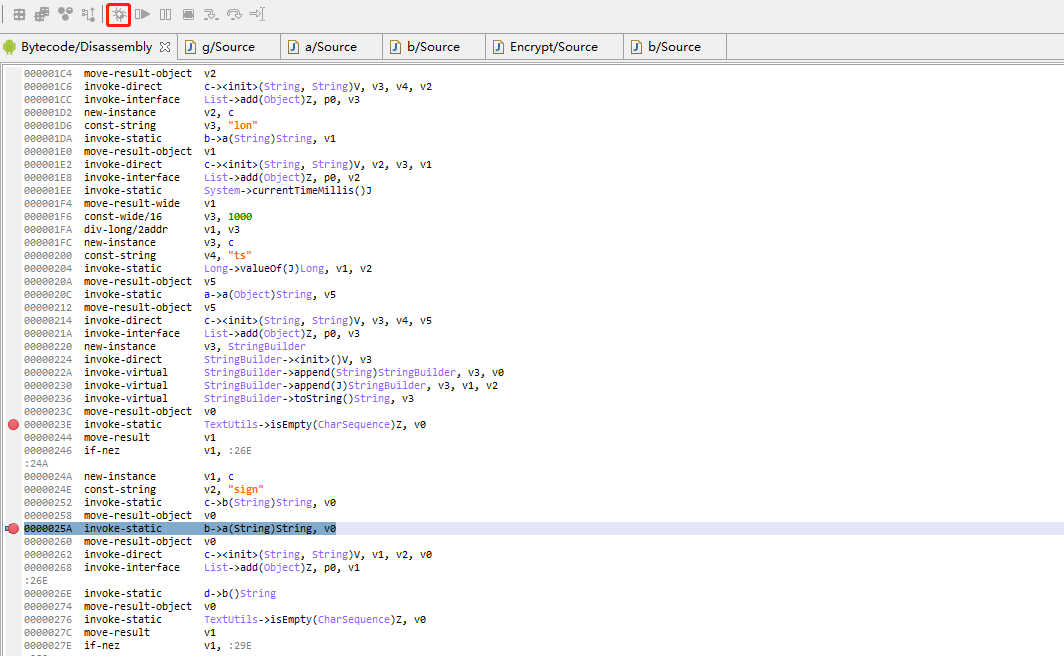Close the Bytecode/Disassembly tab
The width and height of the screenshot is (1064, 656).
pyautogui.click(x=165, y=47)
